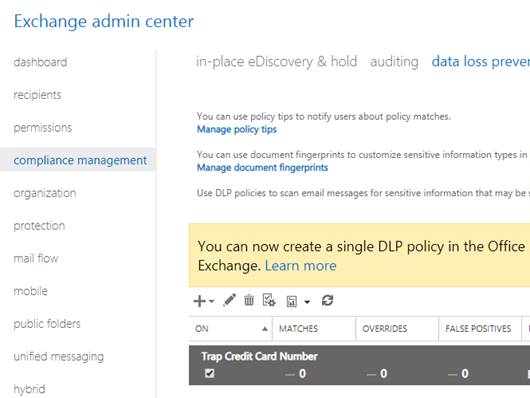The image size is (530, 398).
Task: Select the Trap Credit Card Number policy row
Action: 359,365
